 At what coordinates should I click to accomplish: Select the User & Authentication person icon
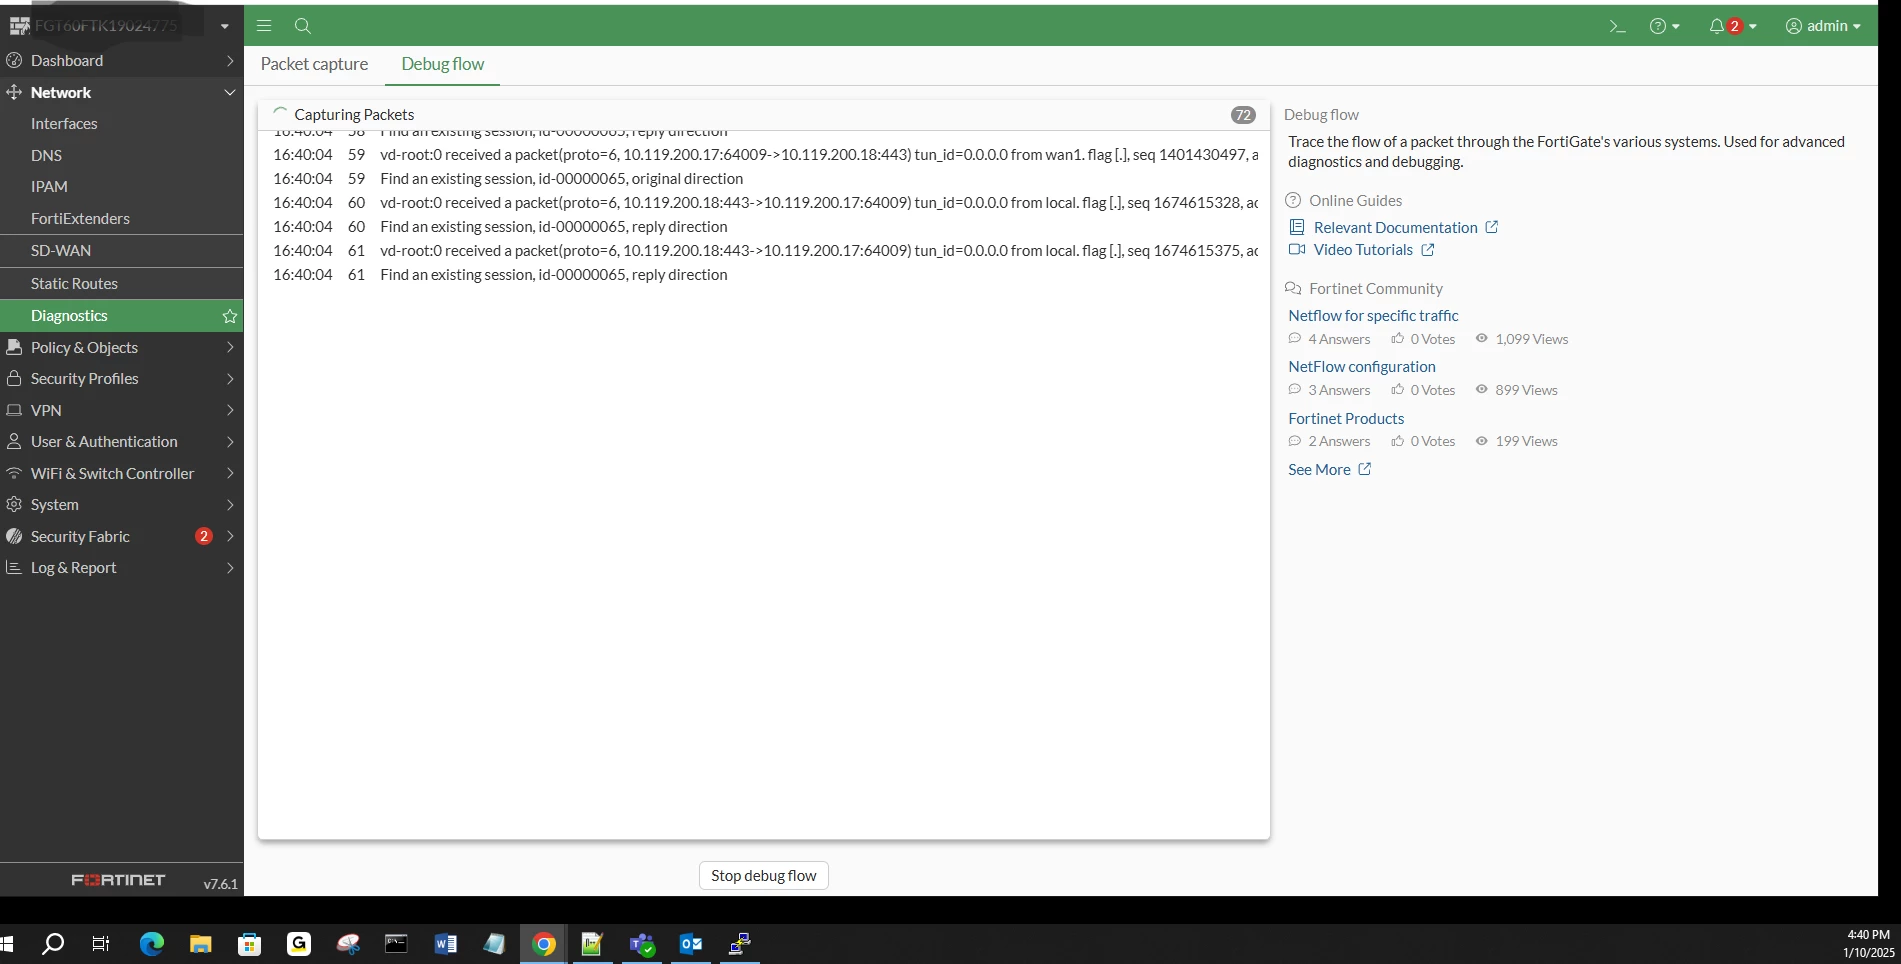tap(14, 442)
